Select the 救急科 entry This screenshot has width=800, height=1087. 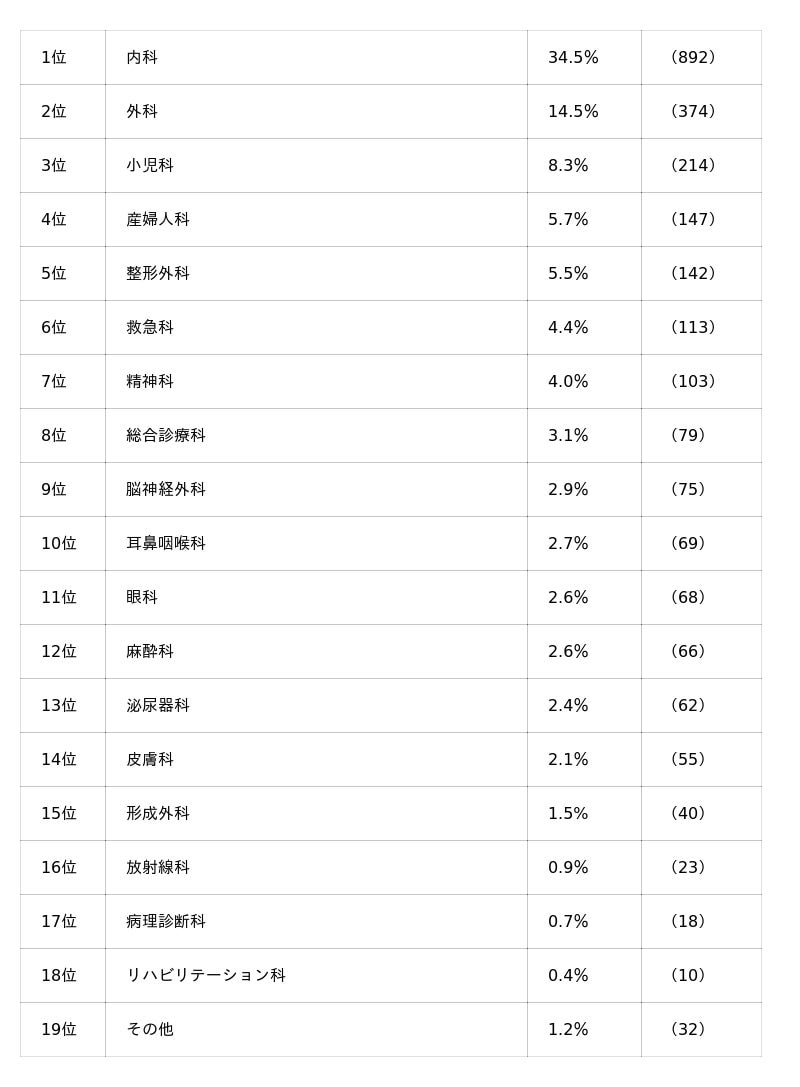(150, 328)
